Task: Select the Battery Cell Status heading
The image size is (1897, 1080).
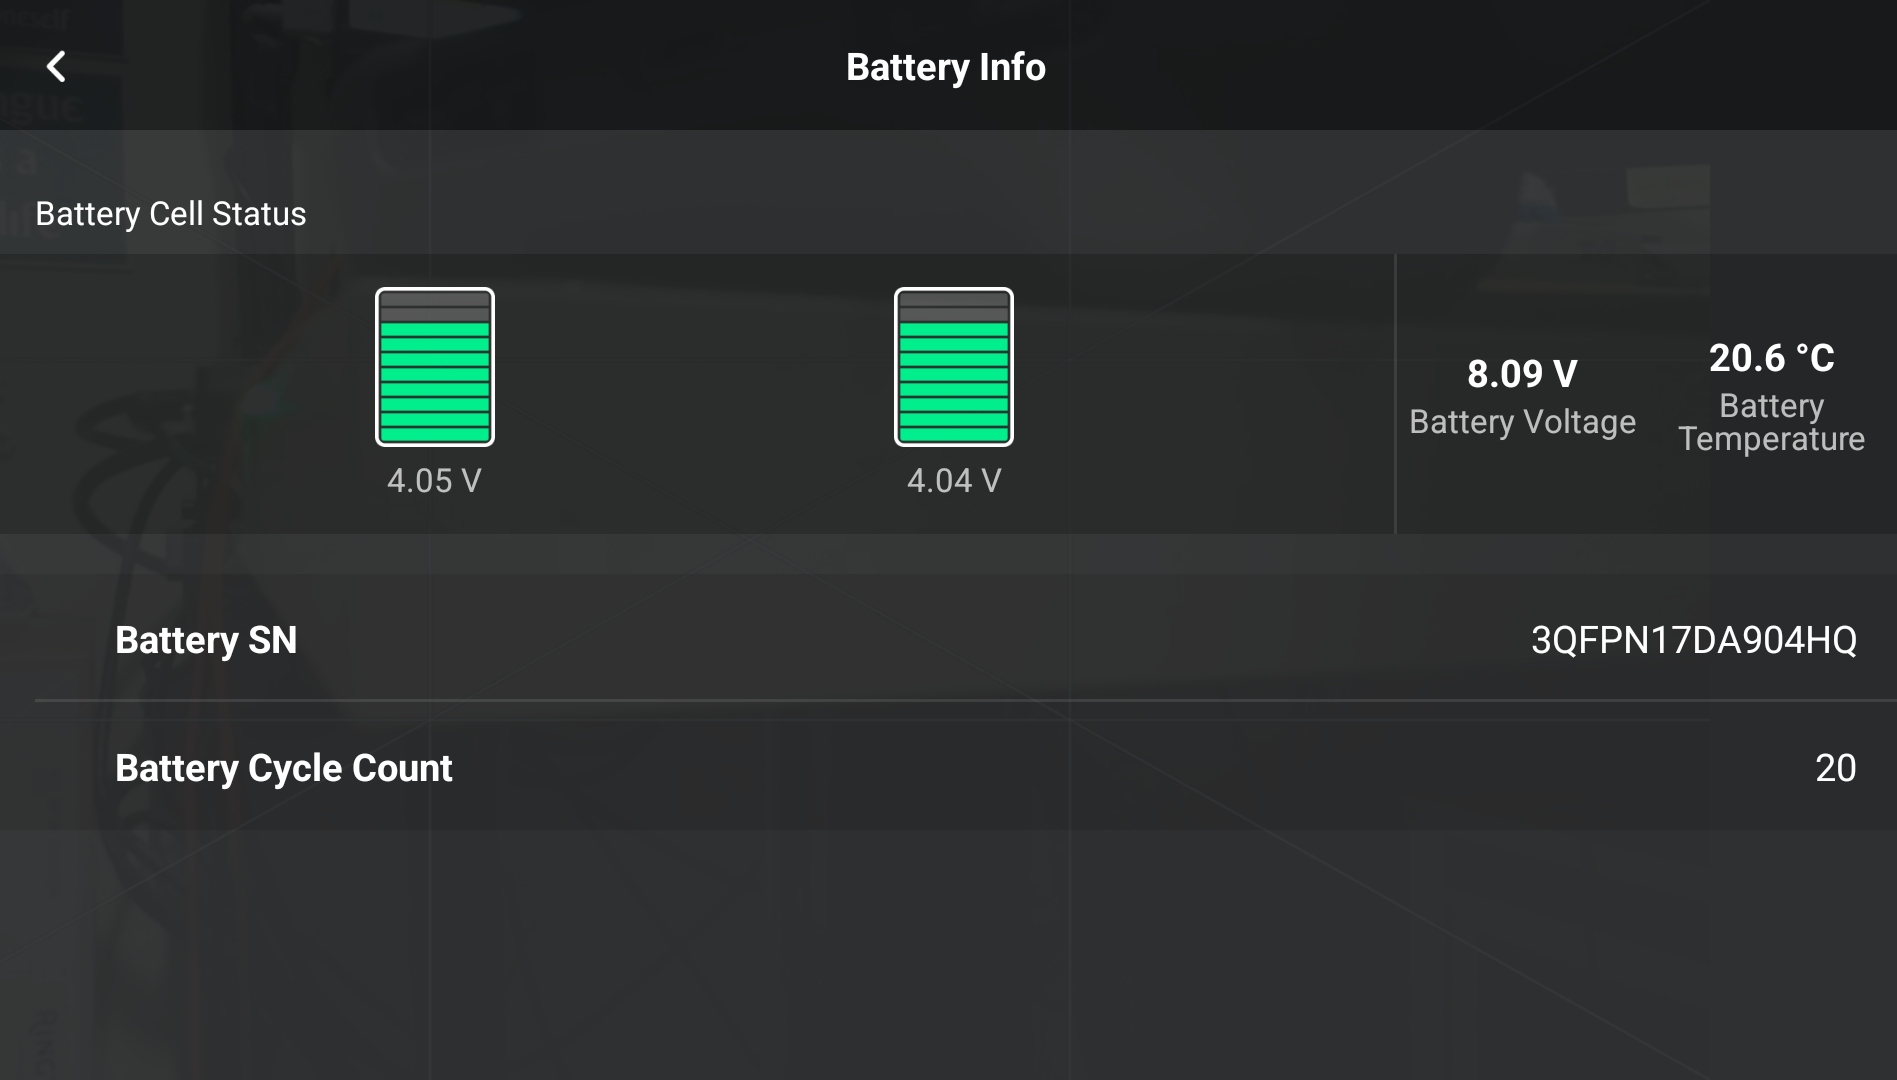Action: pyautogui.click(x=171, y=214)
